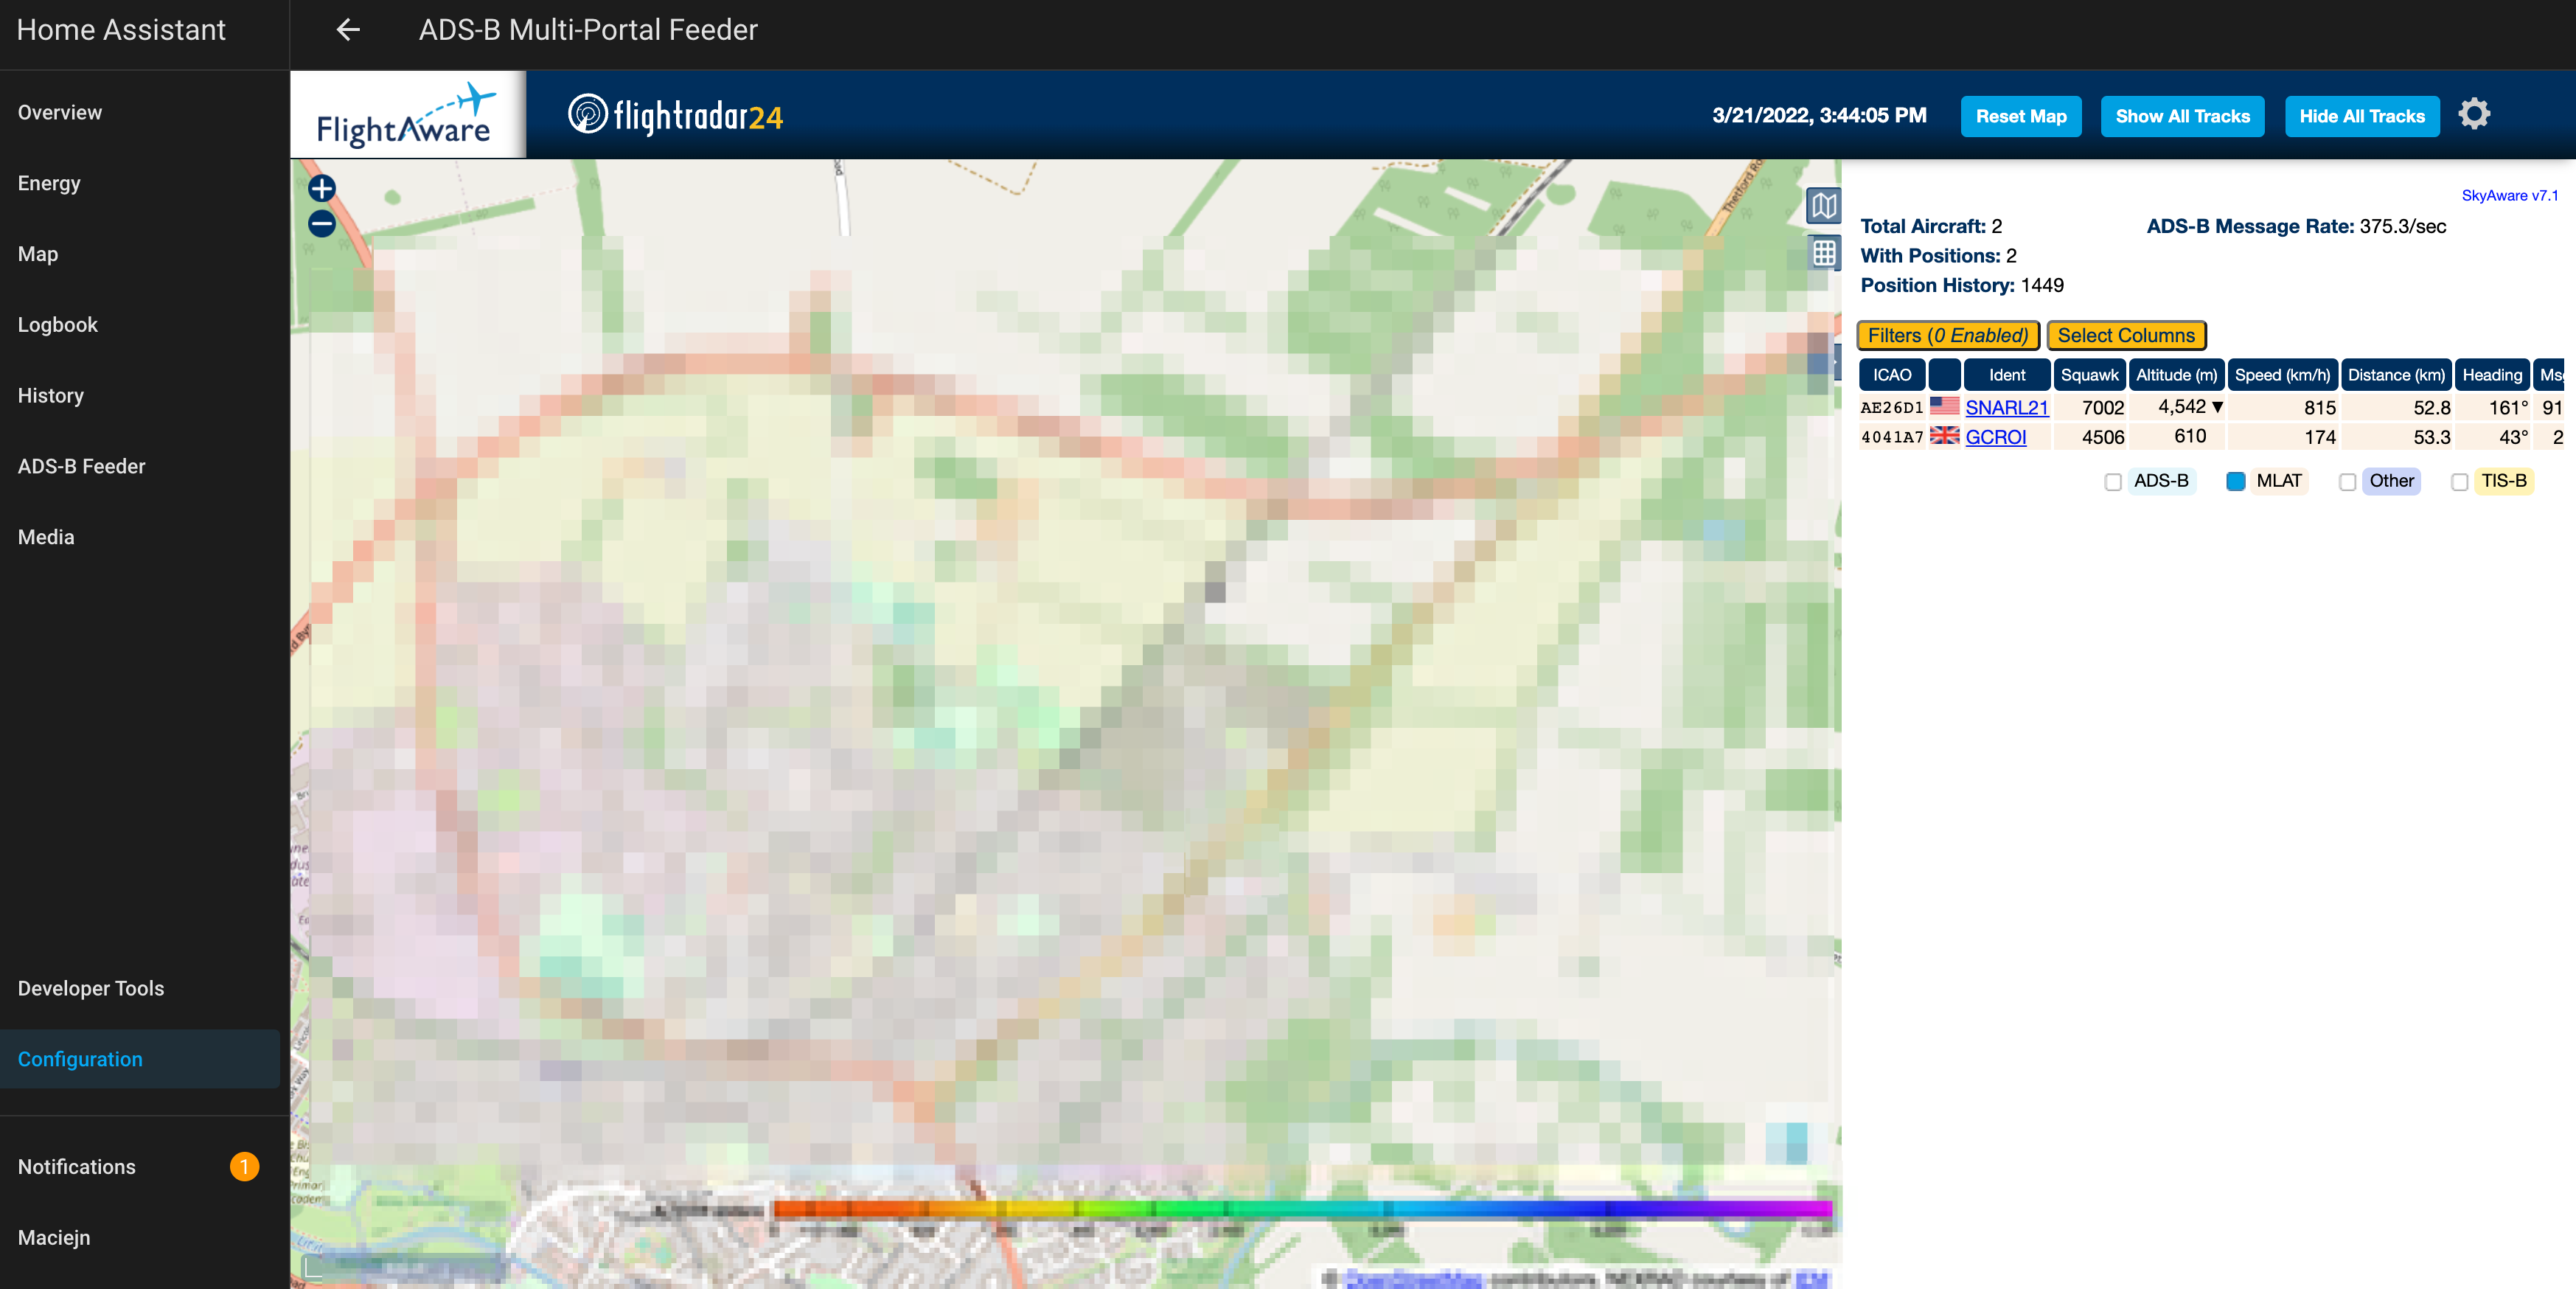Open the SNARL21 aircraft link
2576x1289 pixels.
point(2006,407)
